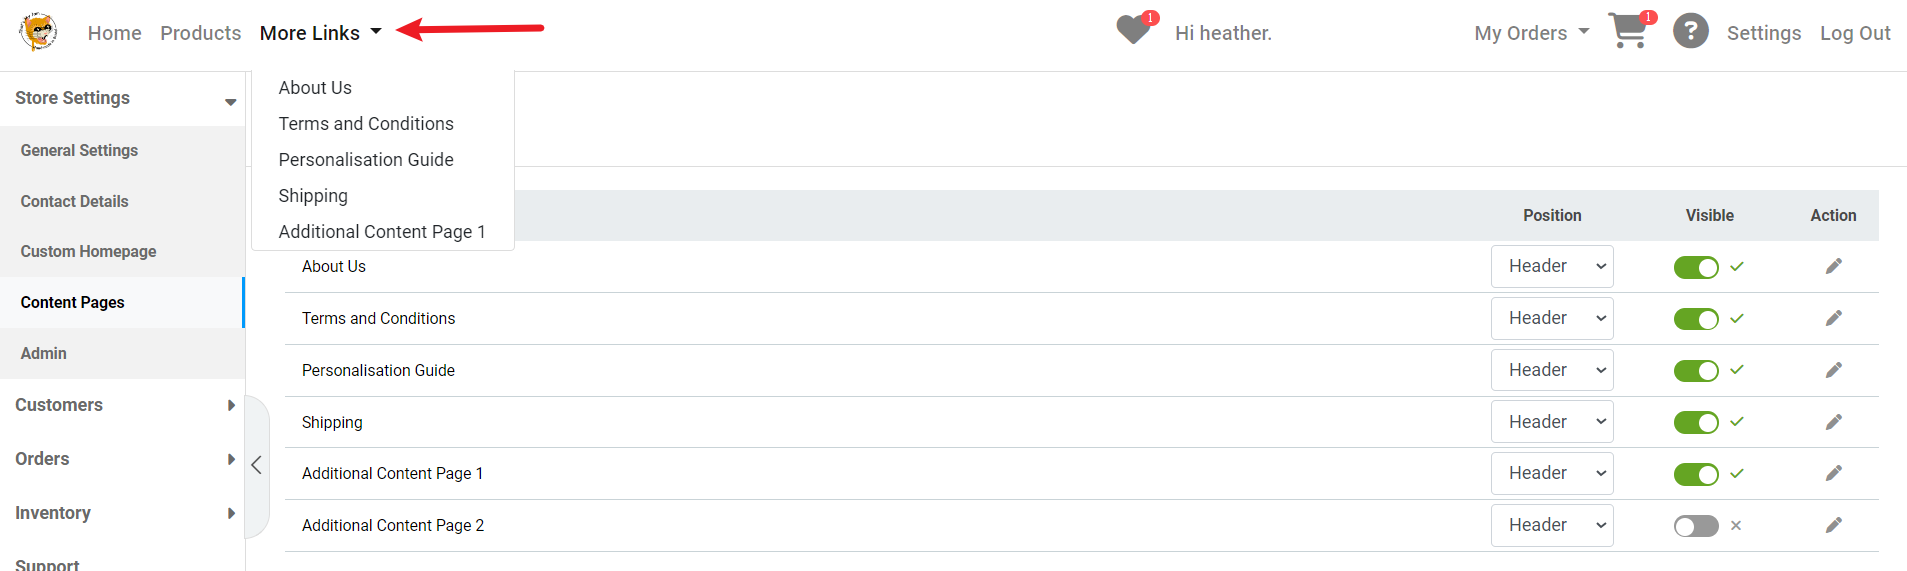Disable visibility of Personalisation Guide page
This screenshot has width=1907, height=571.
1696,371
